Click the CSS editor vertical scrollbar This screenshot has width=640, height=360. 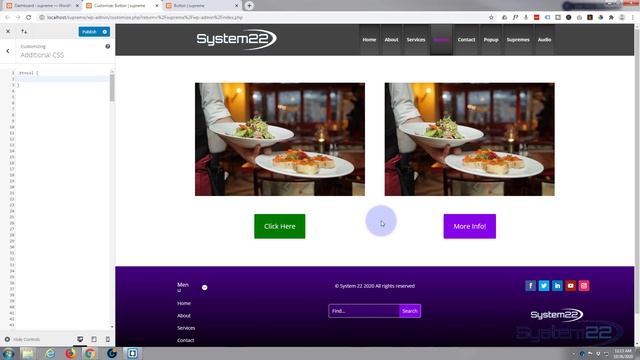point(112,88)
